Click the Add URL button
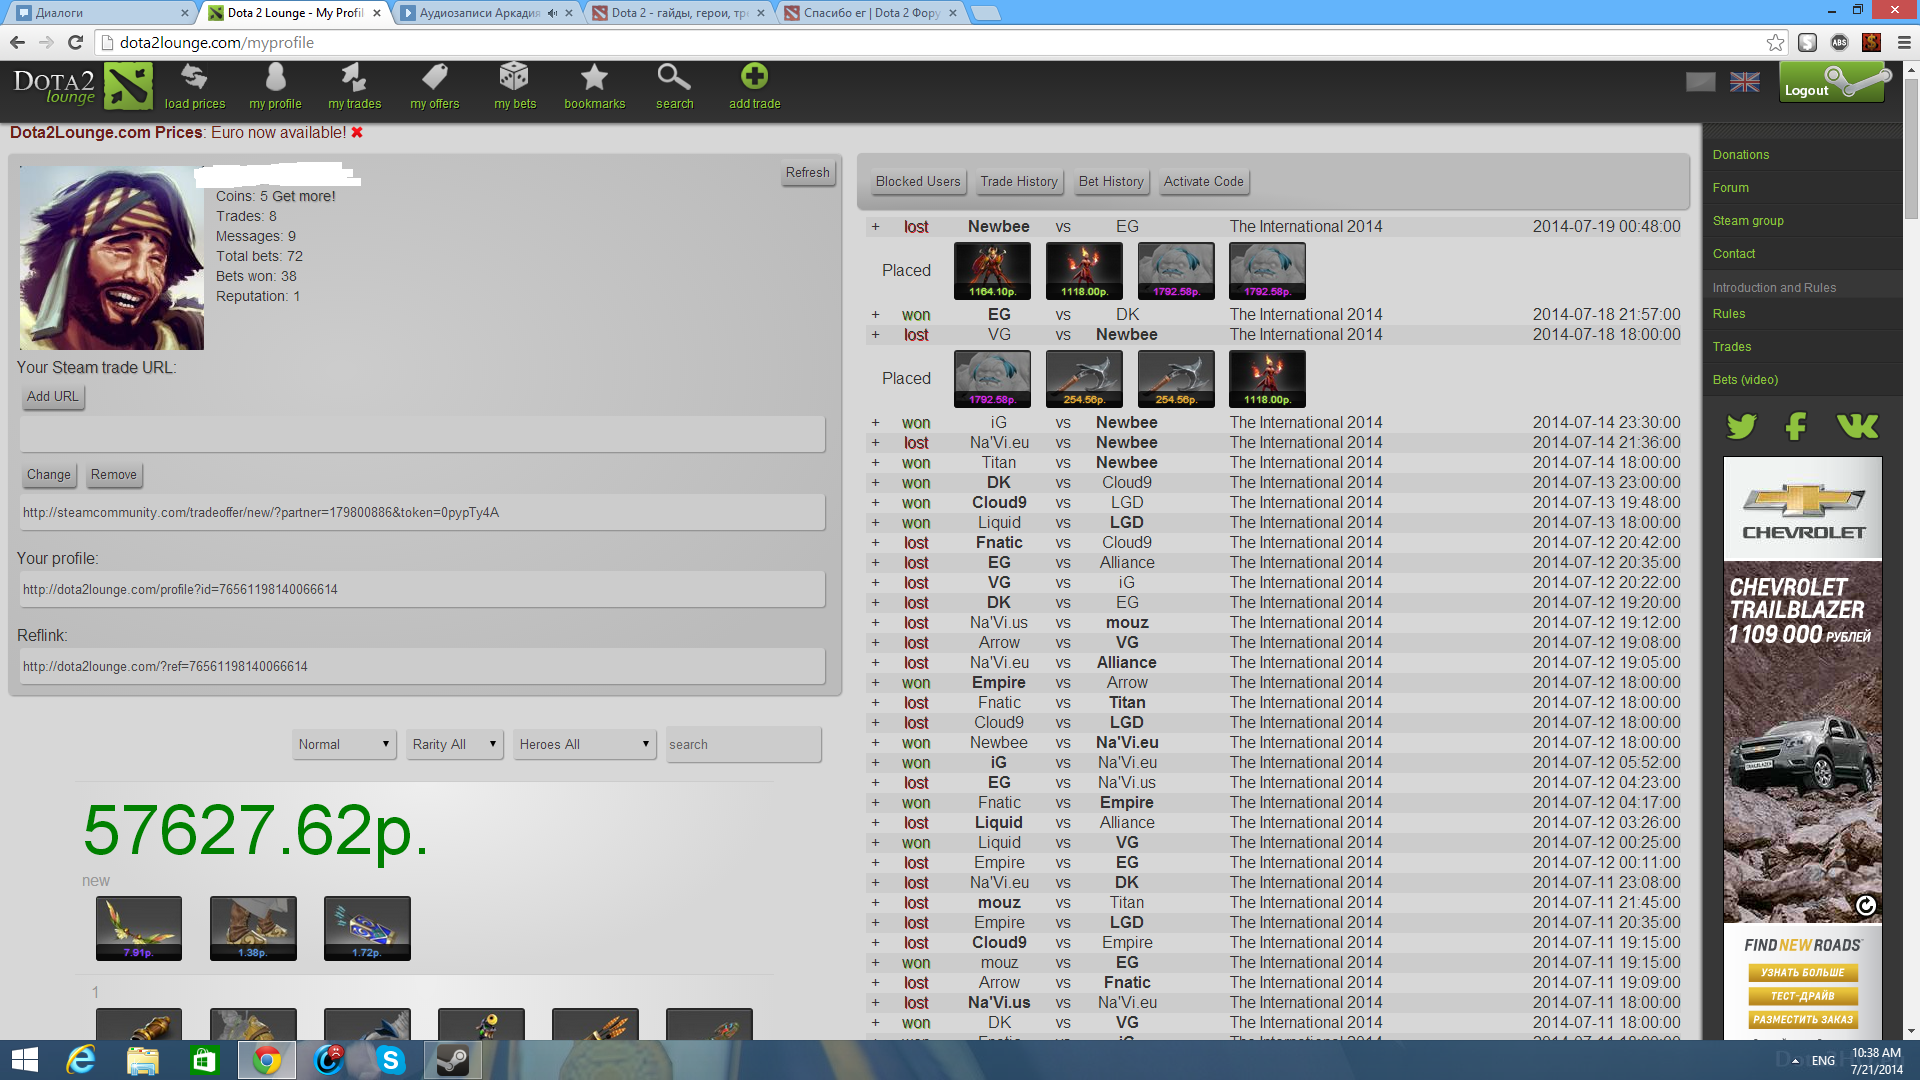This screenshot has width=1920, height=1080. click(x=52, y=396)
